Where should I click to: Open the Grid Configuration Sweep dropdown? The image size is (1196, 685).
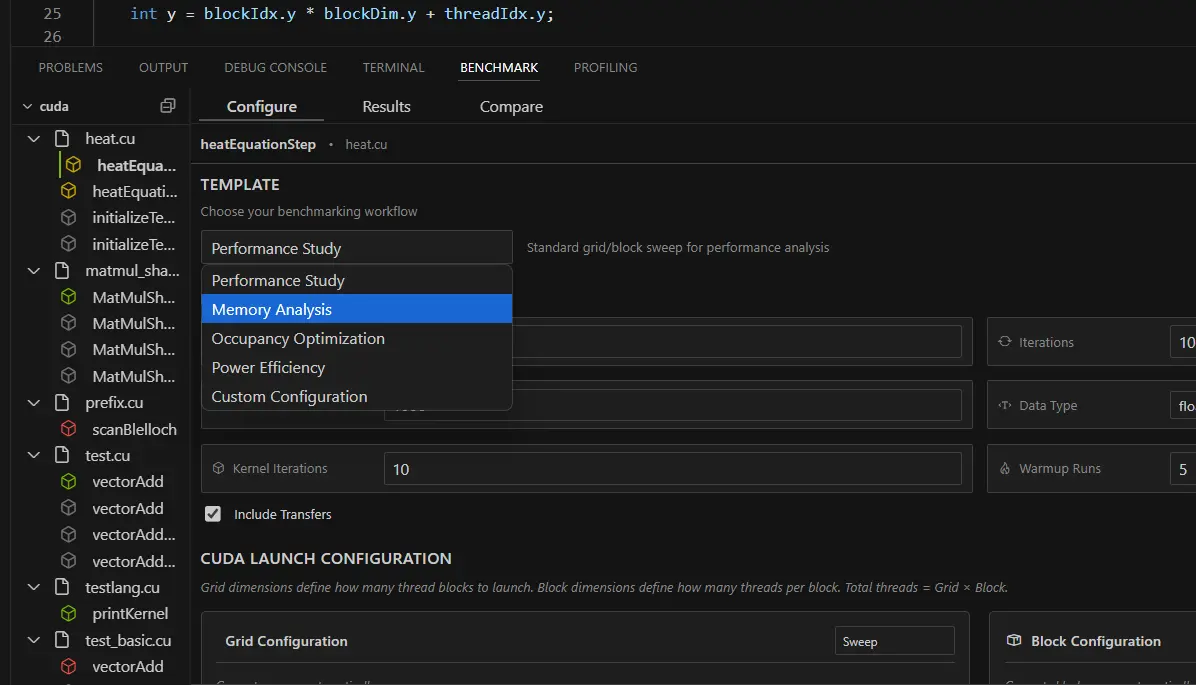pyautogui.click(x=894, y=641)
